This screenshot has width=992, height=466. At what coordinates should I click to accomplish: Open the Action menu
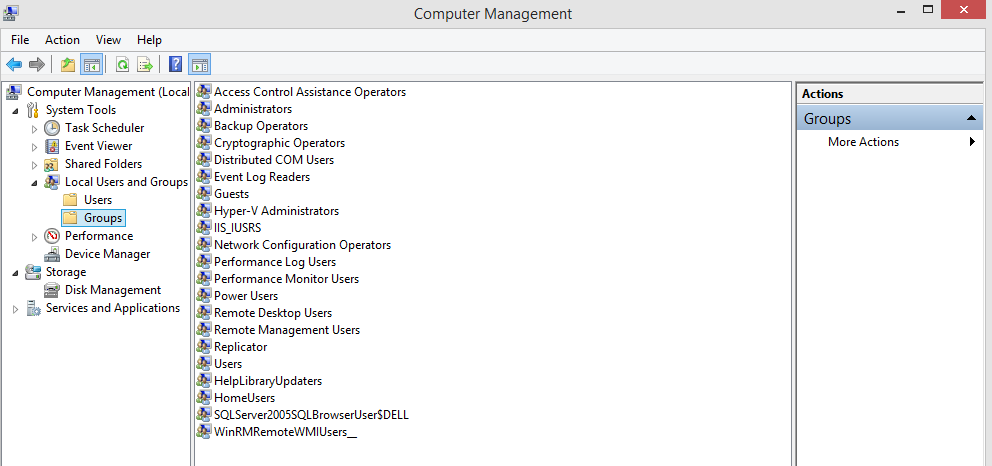pos(62,40)
